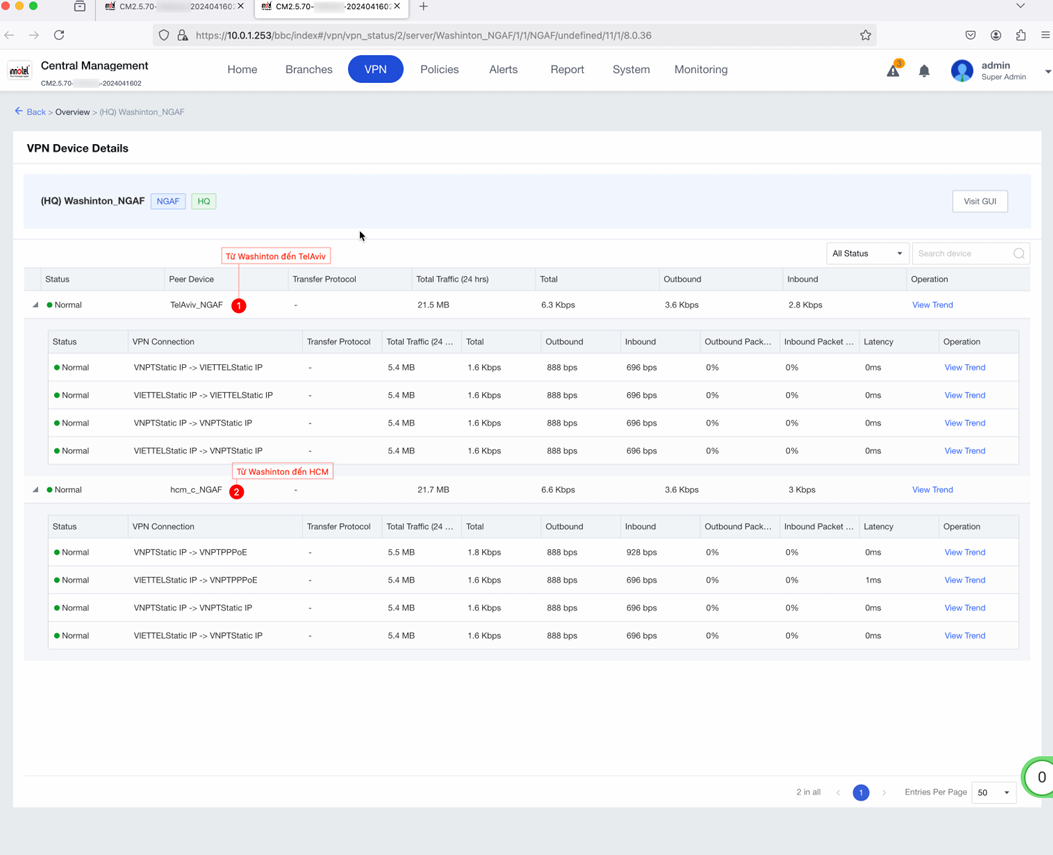Open a new browser tab
Image resolution: width=1053 pixels, height=855 pixels.
tap(423, 7)
